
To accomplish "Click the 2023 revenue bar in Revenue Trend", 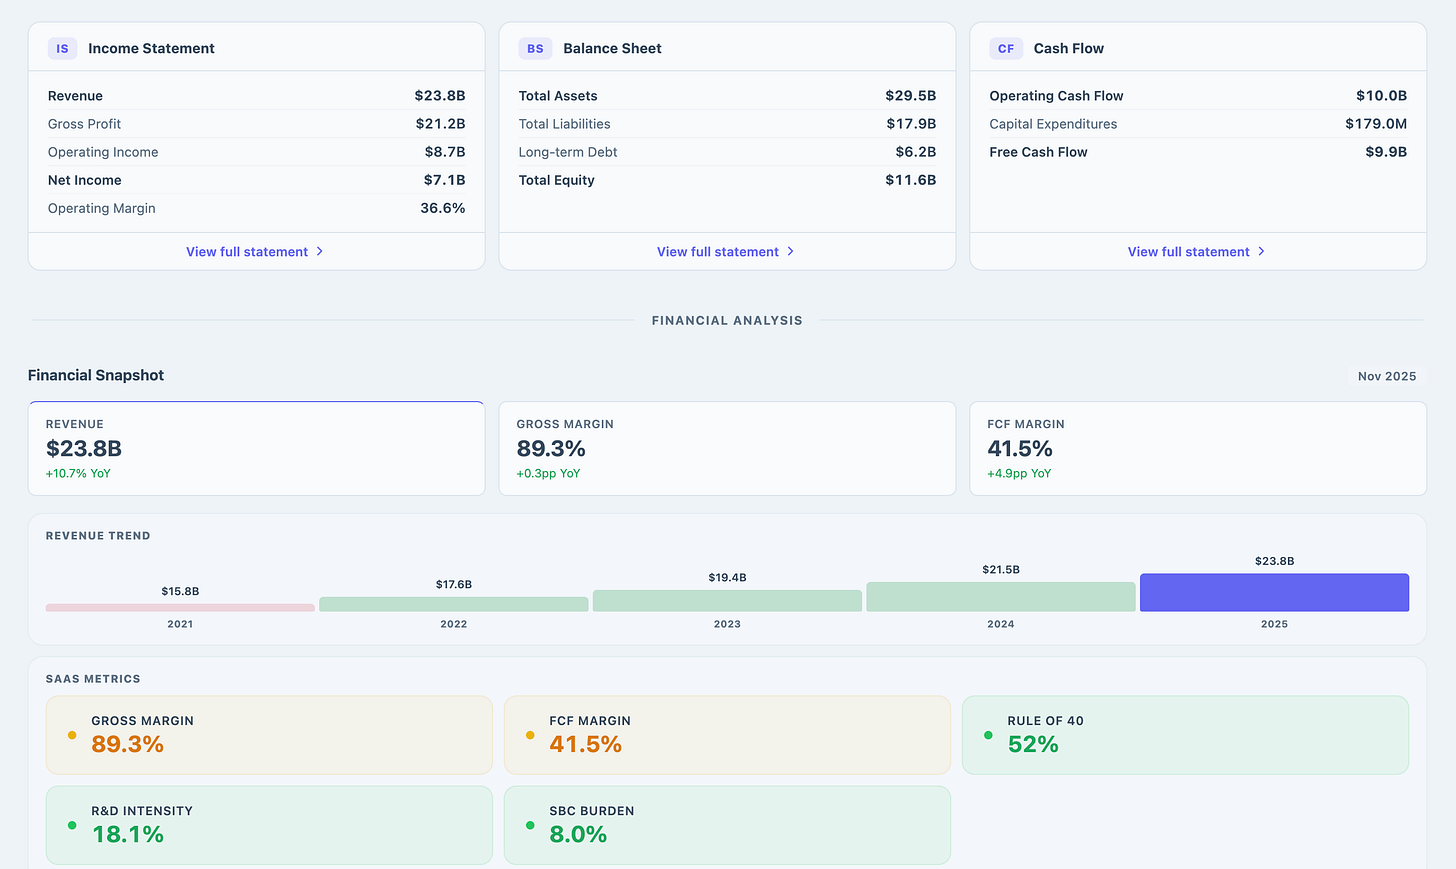I will pyautogui.click(x=727, y=600).
